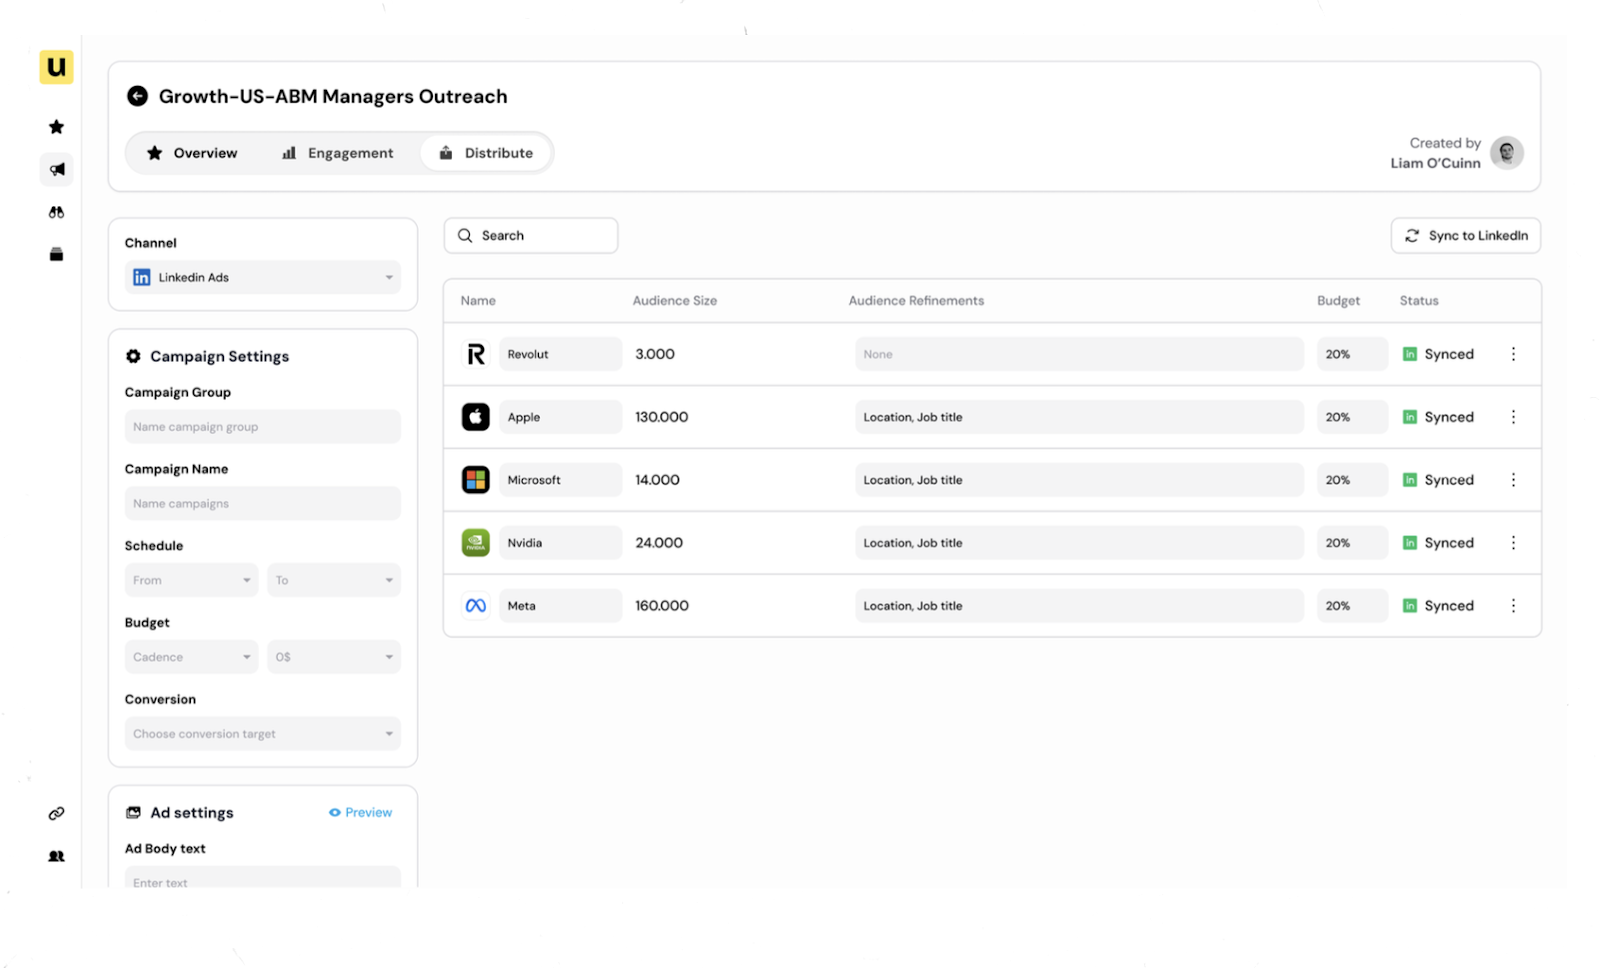Click the Audience Size column header

[x=675, y=301]
